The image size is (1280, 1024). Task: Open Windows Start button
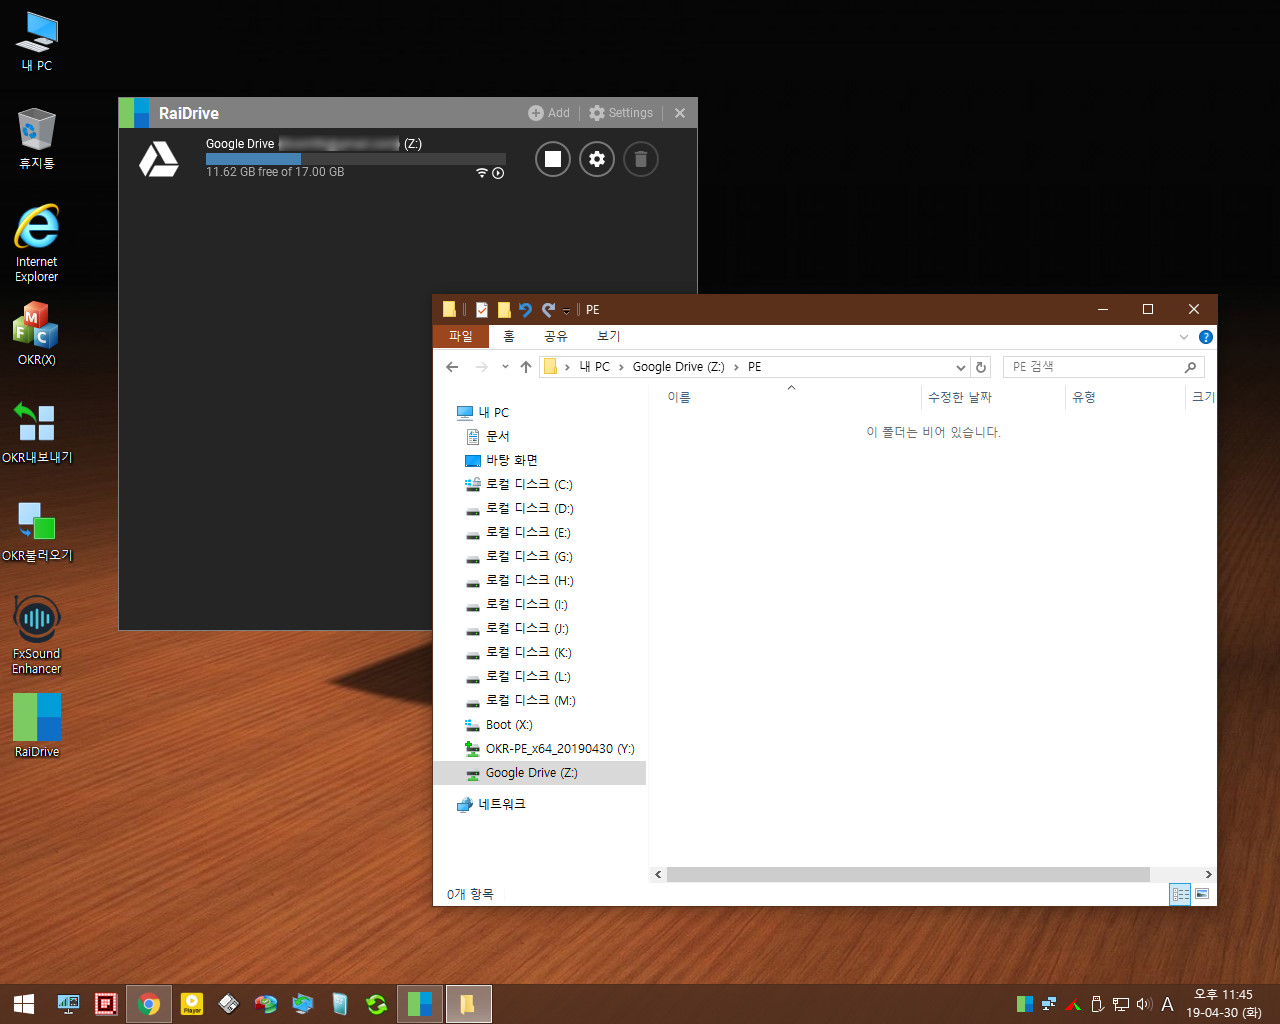(x=24, y=1004)
